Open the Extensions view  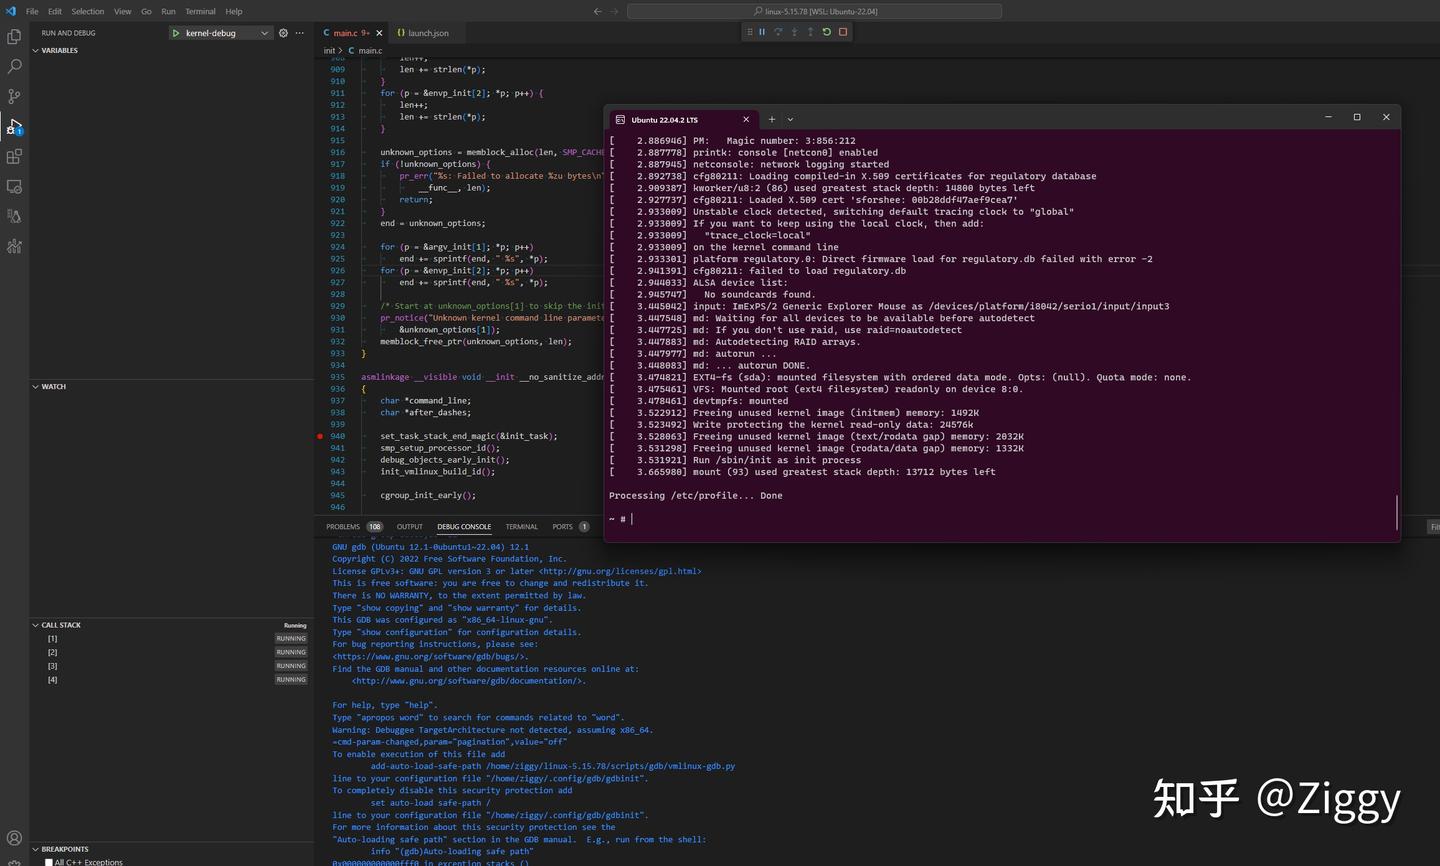click(14, 156)
